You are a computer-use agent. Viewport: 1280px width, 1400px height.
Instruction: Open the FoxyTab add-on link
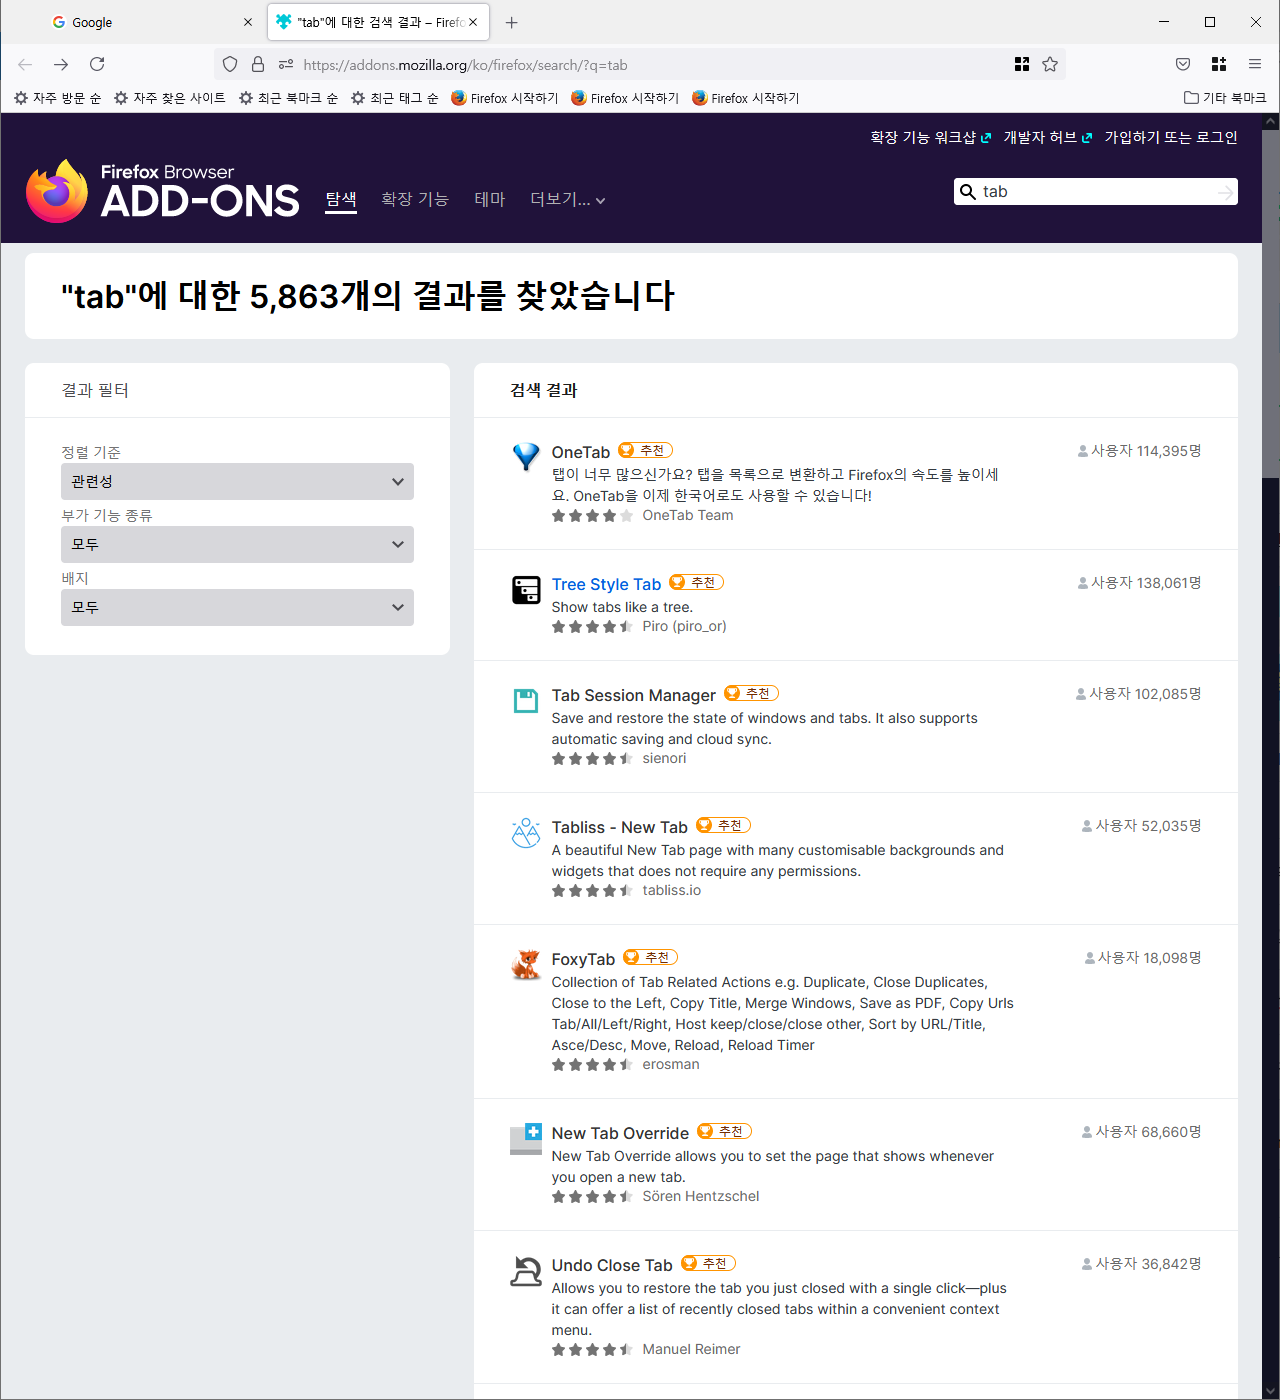[x=583, y=959]
